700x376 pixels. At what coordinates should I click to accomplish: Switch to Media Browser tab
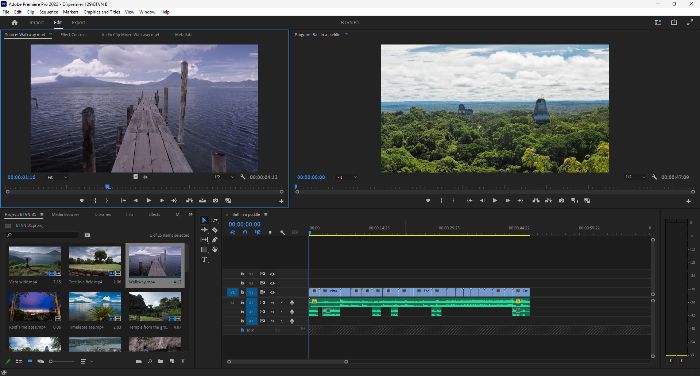tap(65, 215)
